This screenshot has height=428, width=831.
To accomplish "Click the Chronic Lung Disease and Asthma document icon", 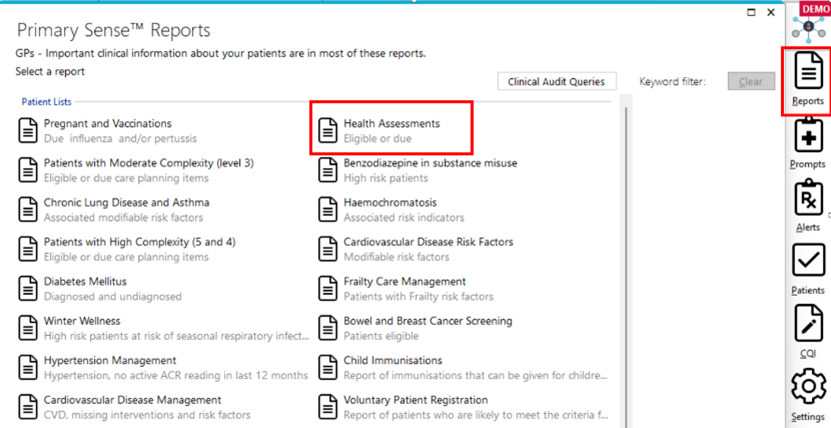I will pyautogui.click(x=28, y=209).
